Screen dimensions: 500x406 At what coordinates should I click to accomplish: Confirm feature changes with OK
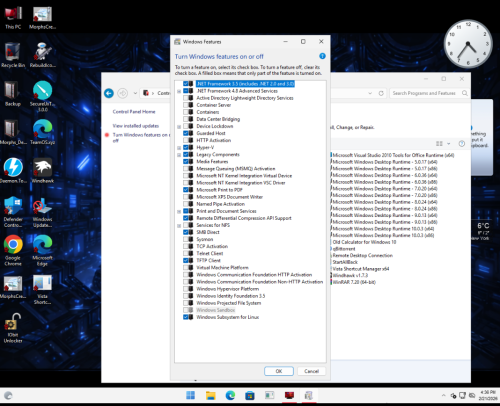(279, 371)
